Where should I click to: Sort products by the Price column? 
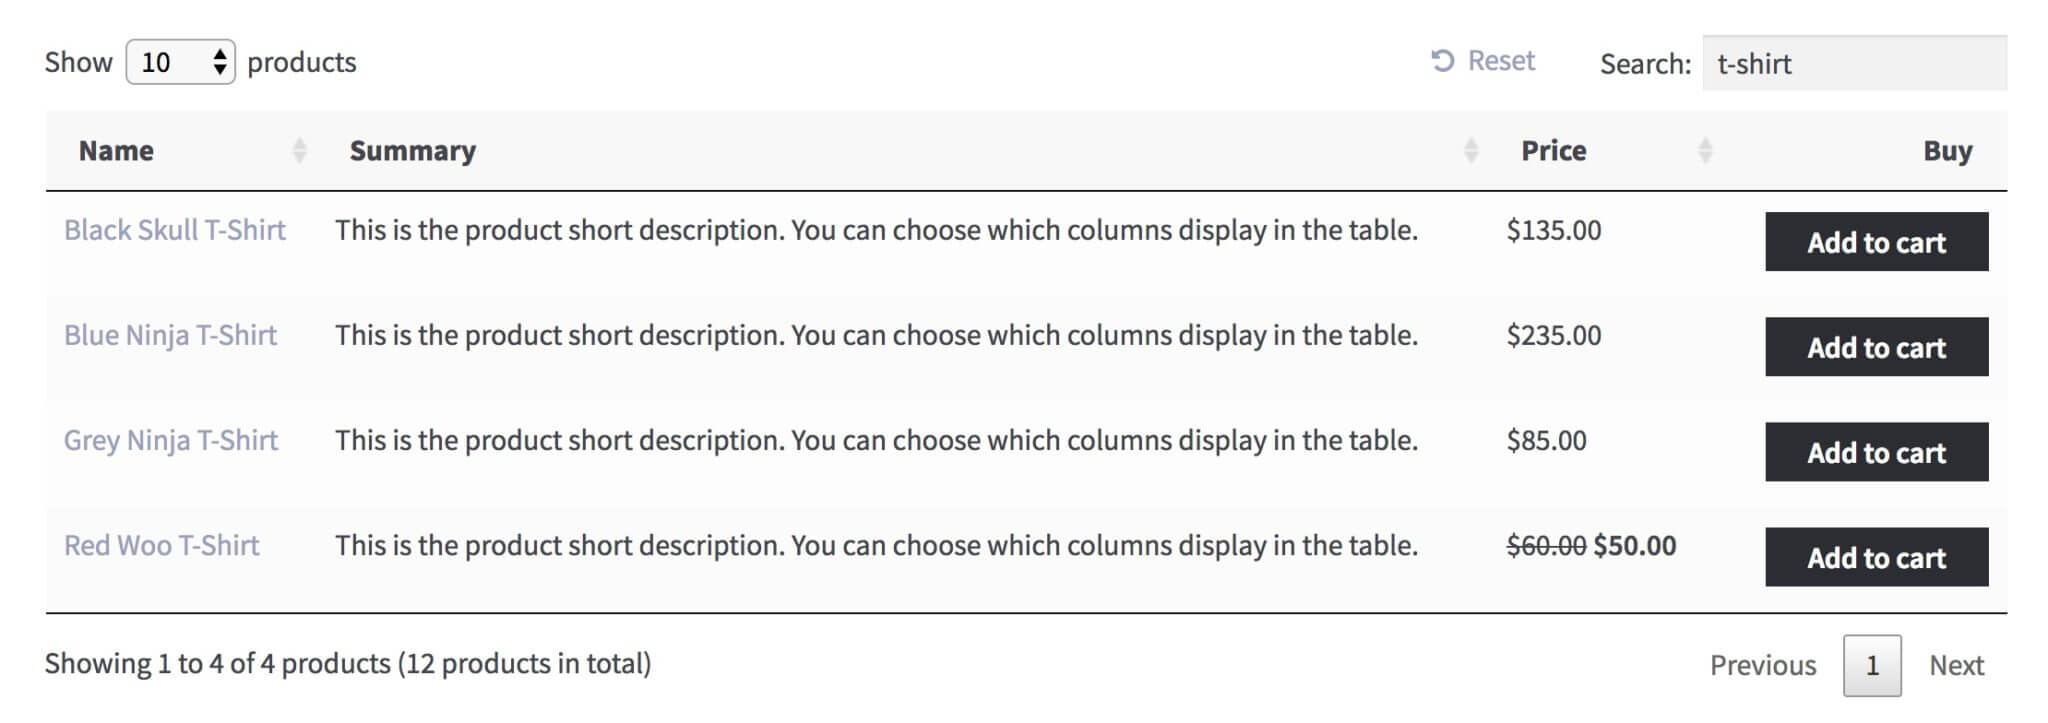tap(1552, 150)
